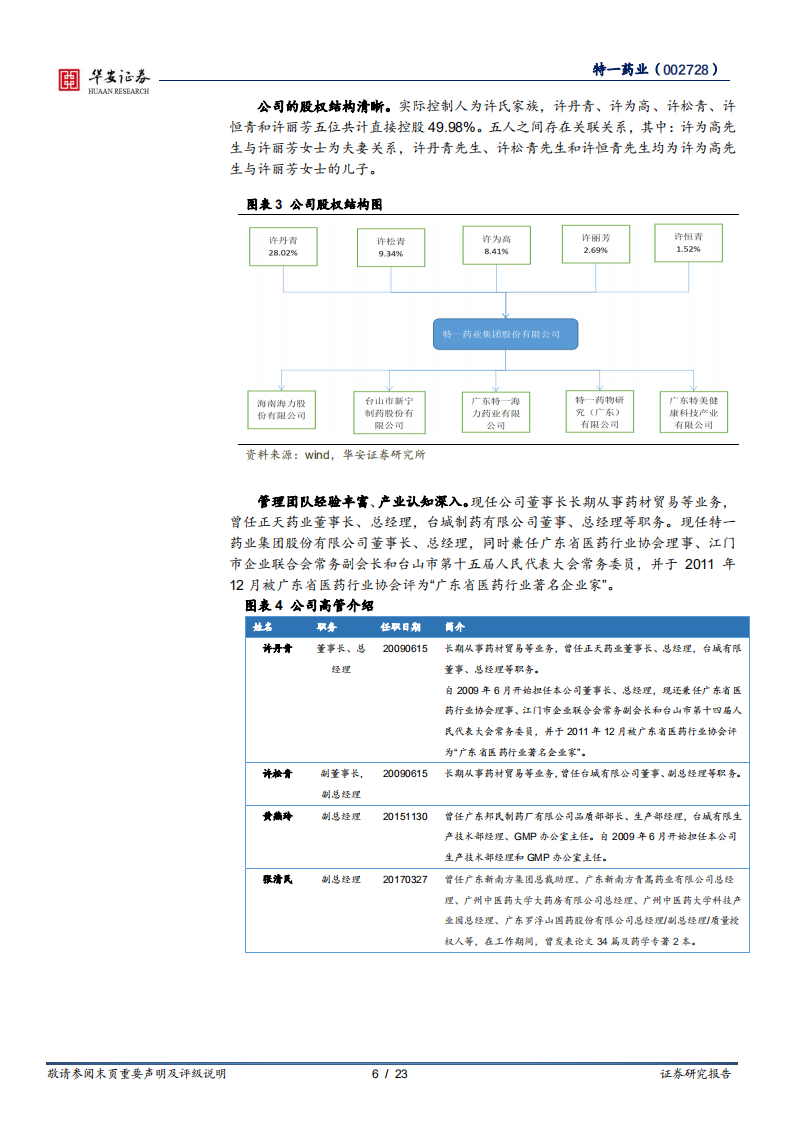Click the 姓名 column header in the table

(x=263, y=627)
